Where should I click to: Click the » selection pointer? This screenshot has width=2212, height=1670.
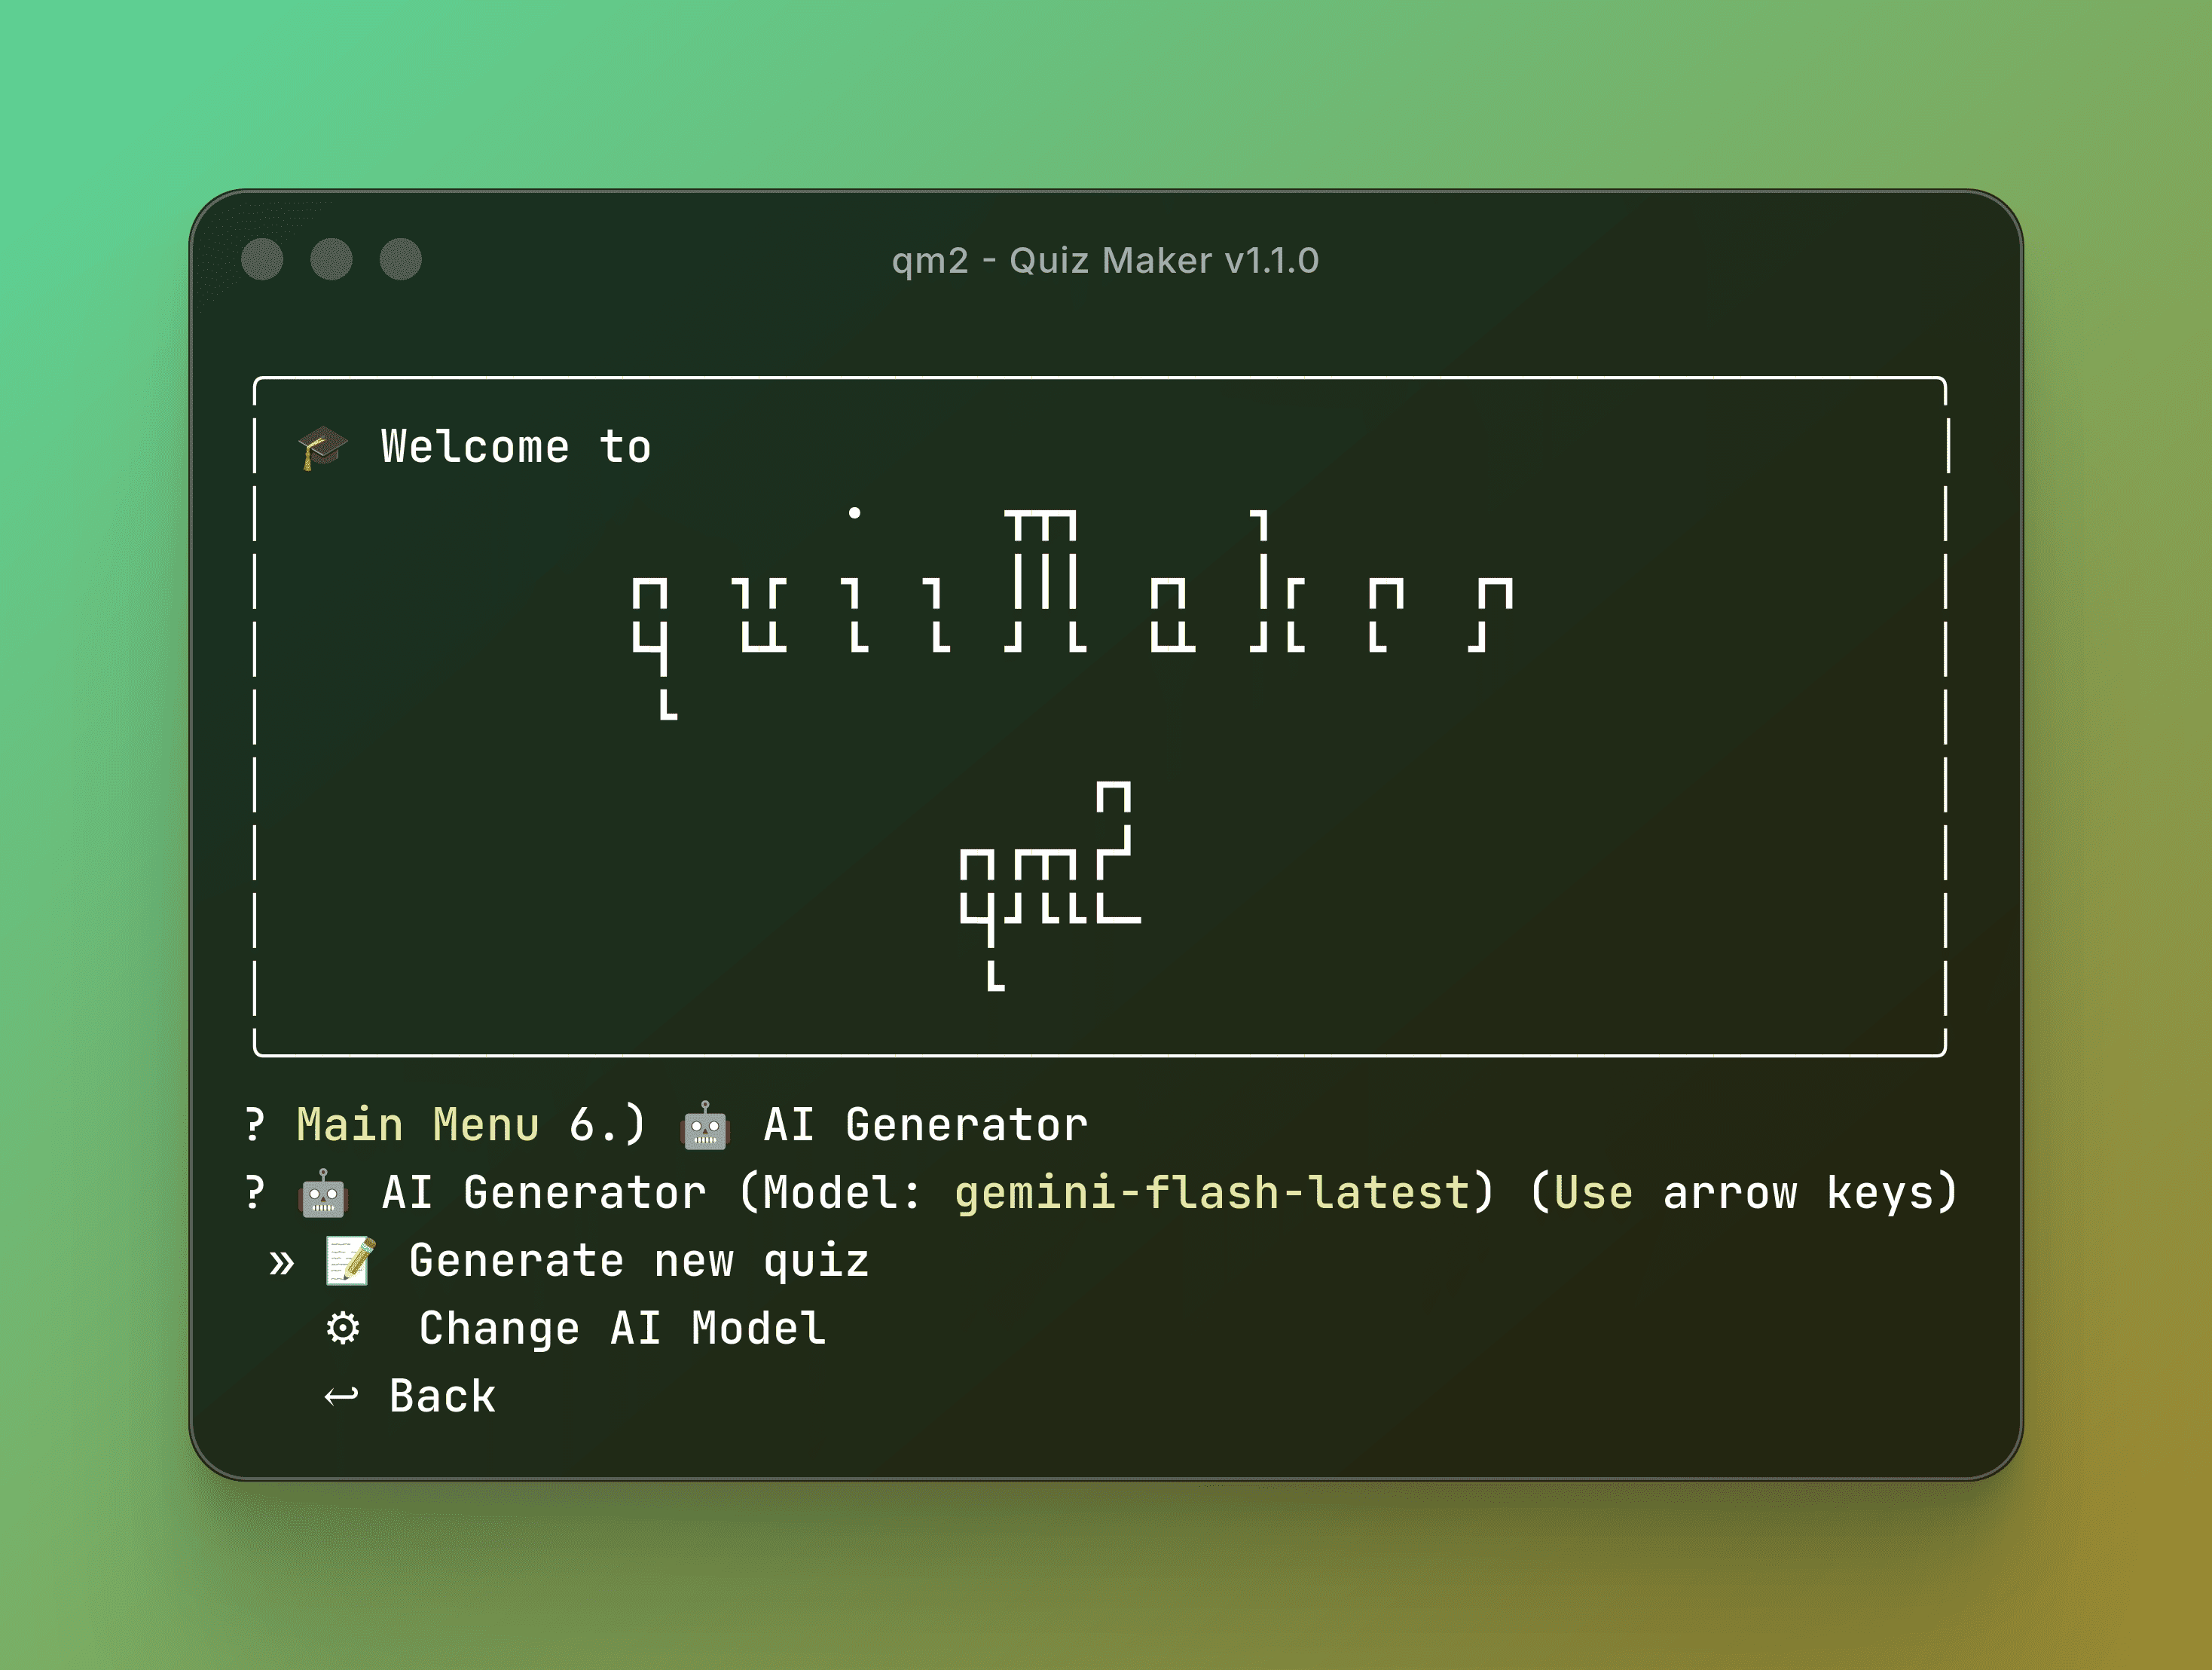282,1262
